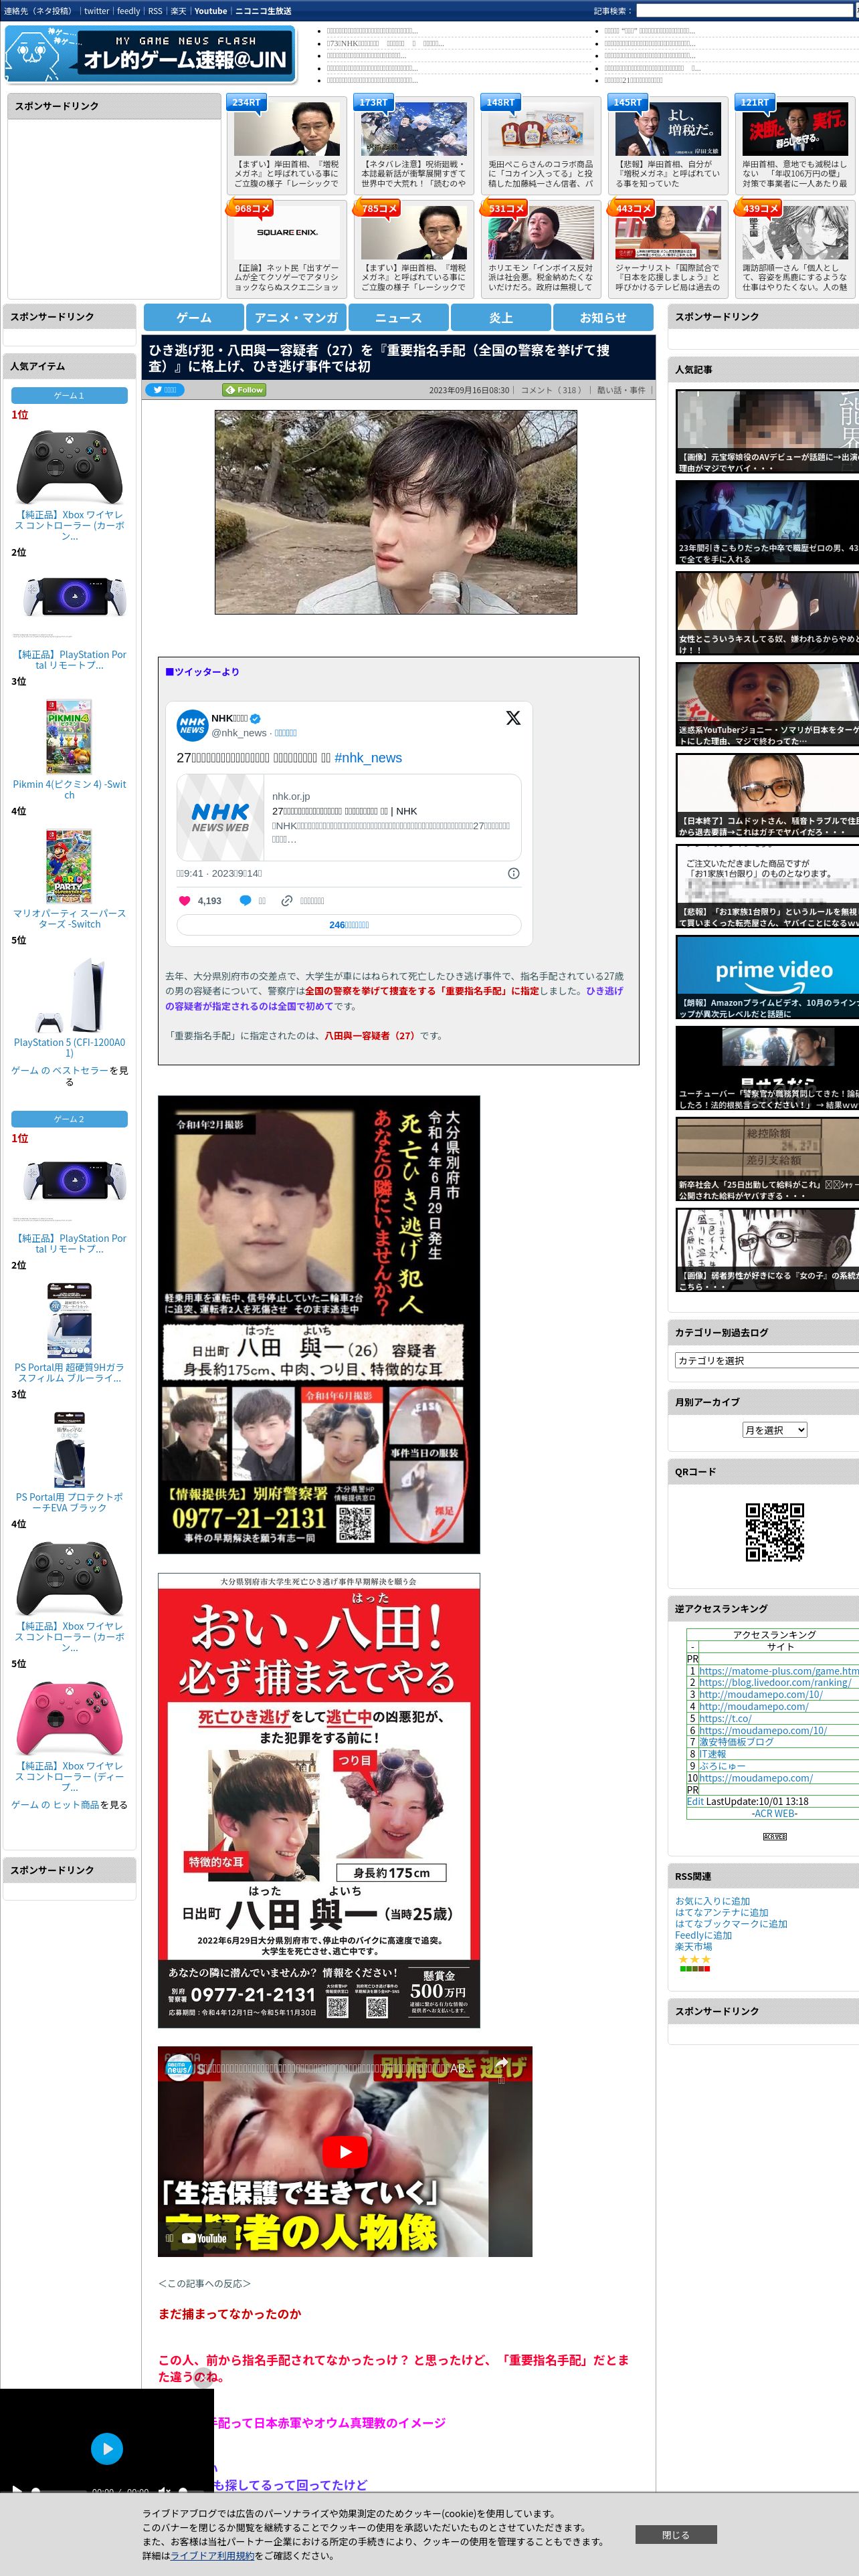Switch to the ニュース tab
This screenshot has height=2576, width=859.
click(x=398, y=317)
